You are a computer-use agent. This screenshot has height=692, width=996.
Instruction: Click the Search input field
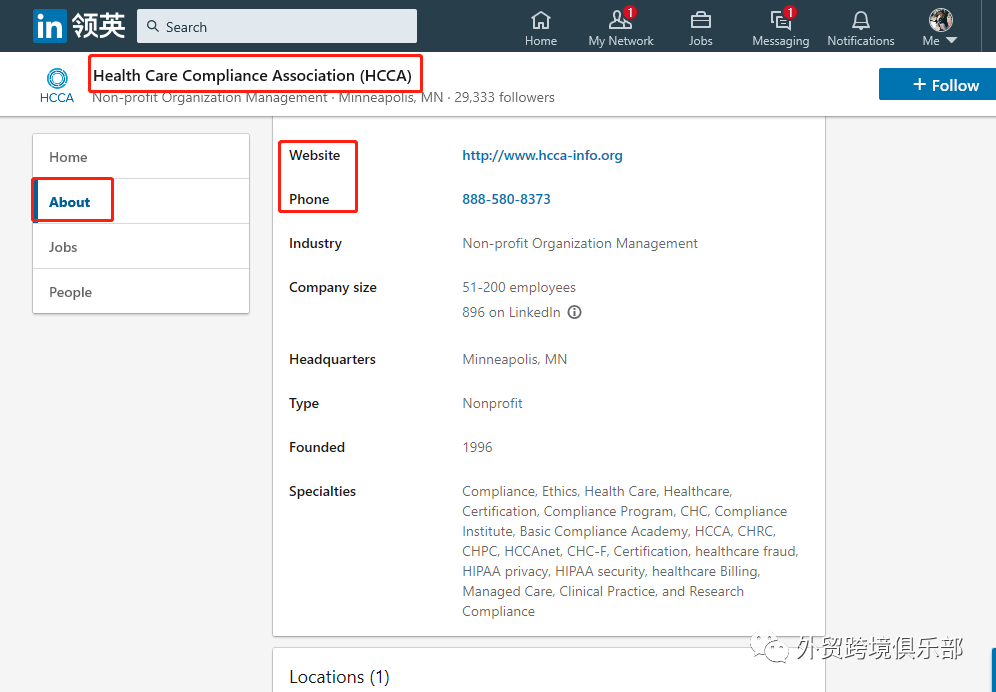tap(277, 27)
